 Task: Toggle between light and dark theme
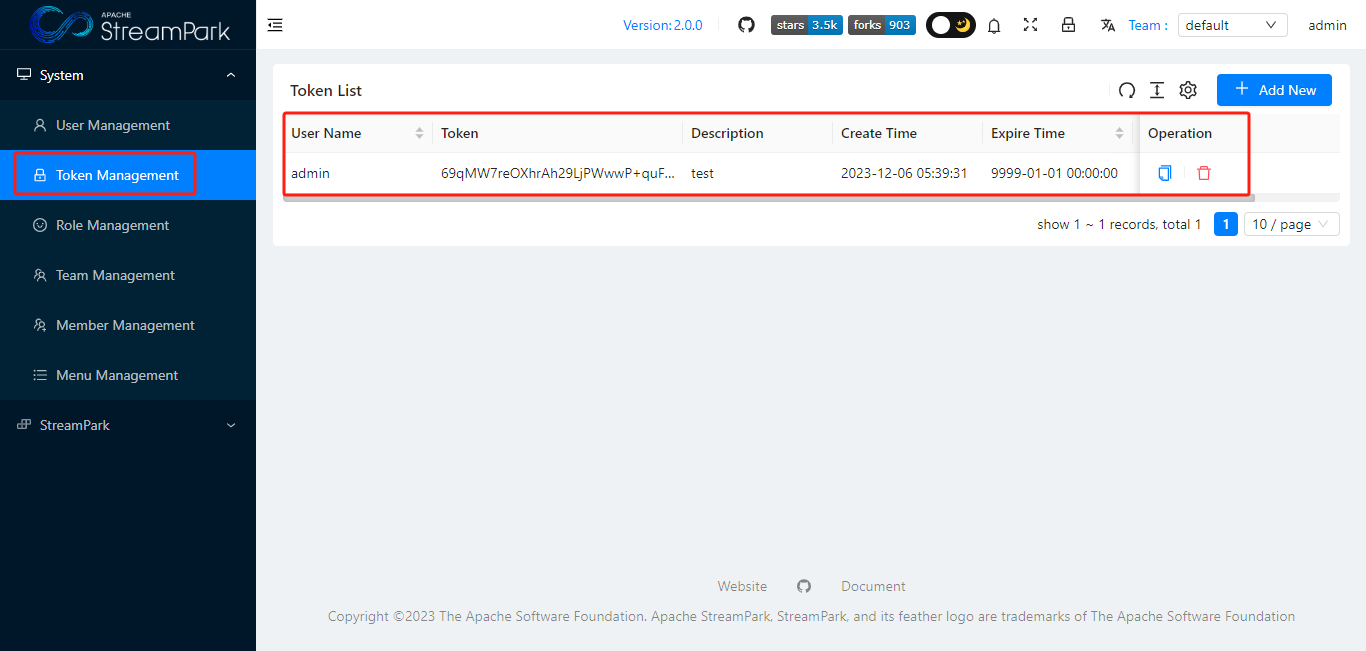tap(949, 24)
